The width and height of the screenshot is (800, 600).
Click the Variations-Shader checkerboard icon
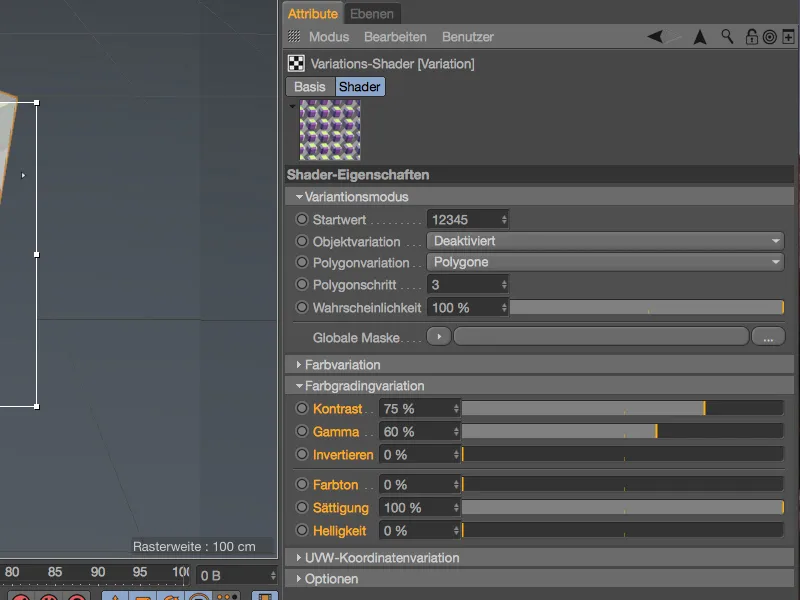coord(295,62)
